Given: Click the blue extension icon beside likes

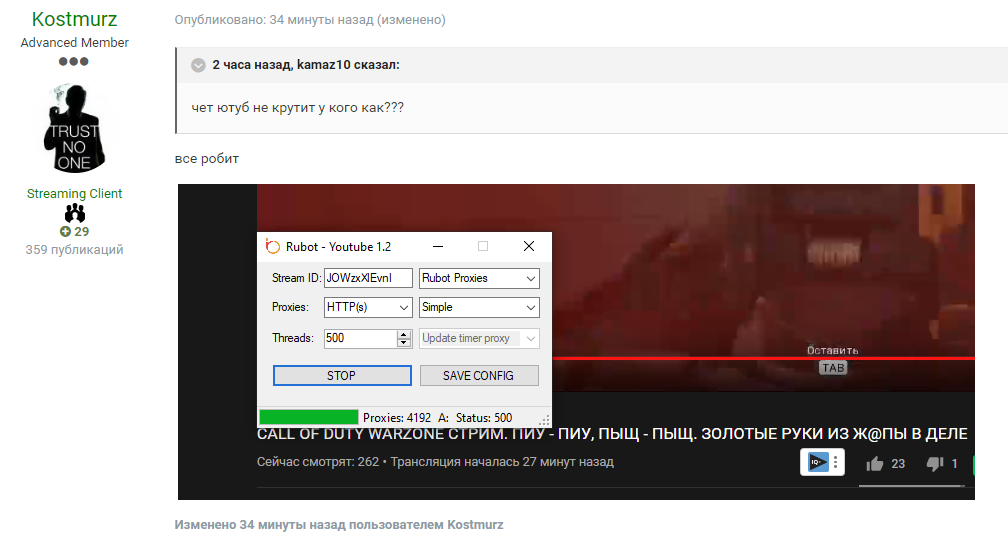Looking at the screenshot, I should [817, 462].
